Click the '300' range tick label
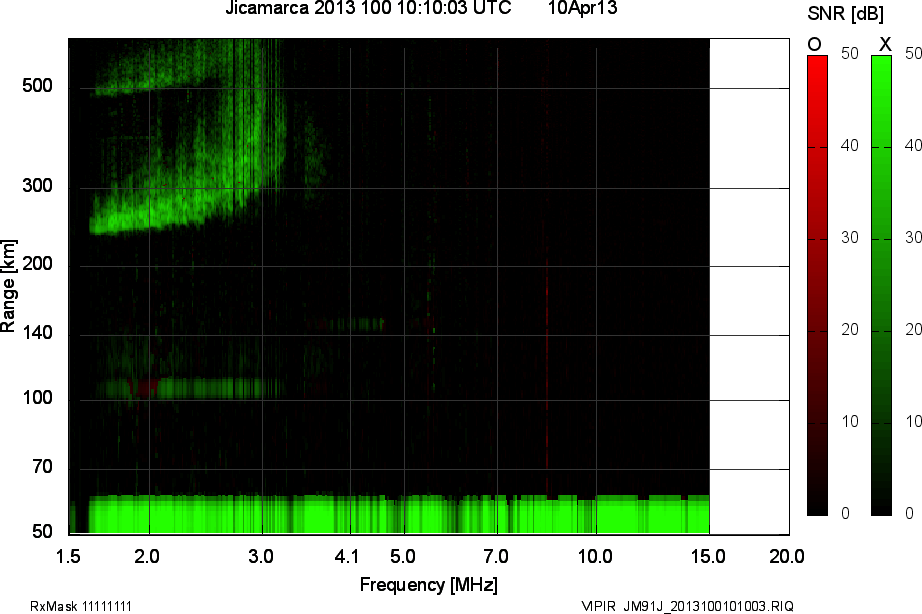The image size is (922, 614). tap(37, 186)
